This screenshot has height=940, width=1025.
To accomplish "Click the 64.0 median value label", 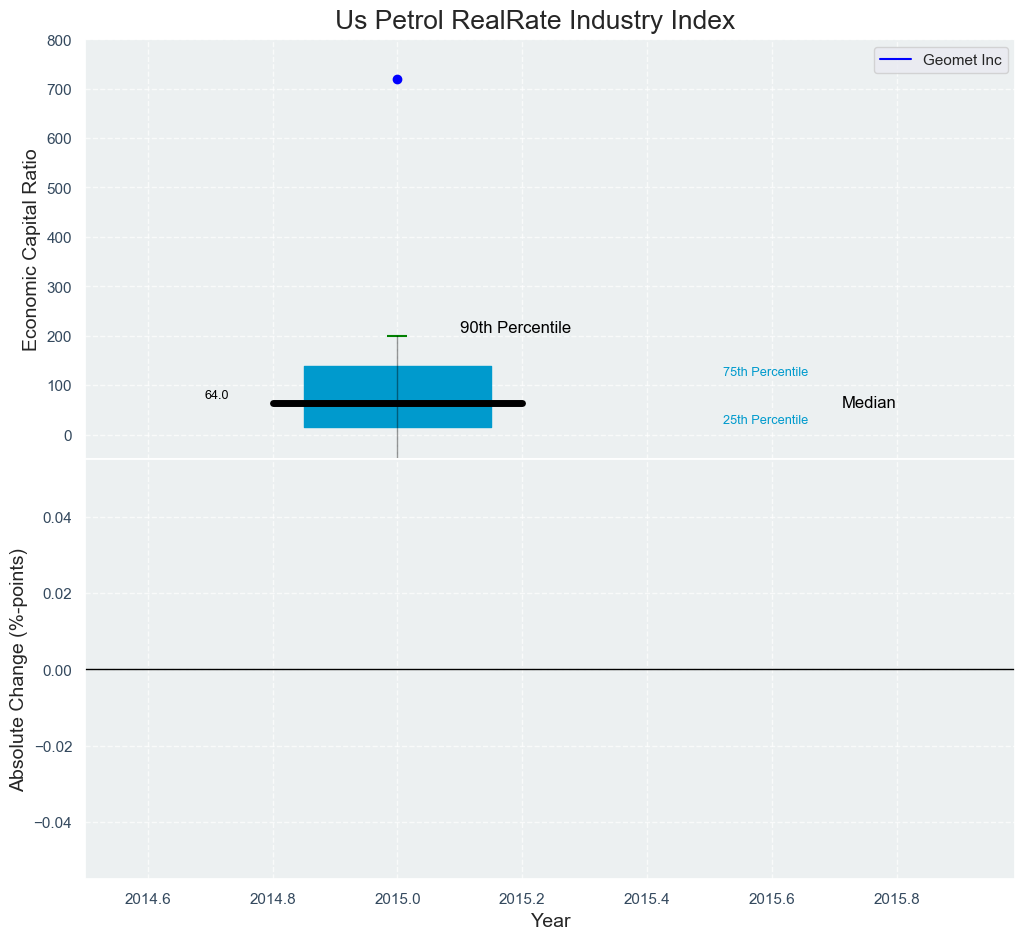I will (x=216, y=395).
